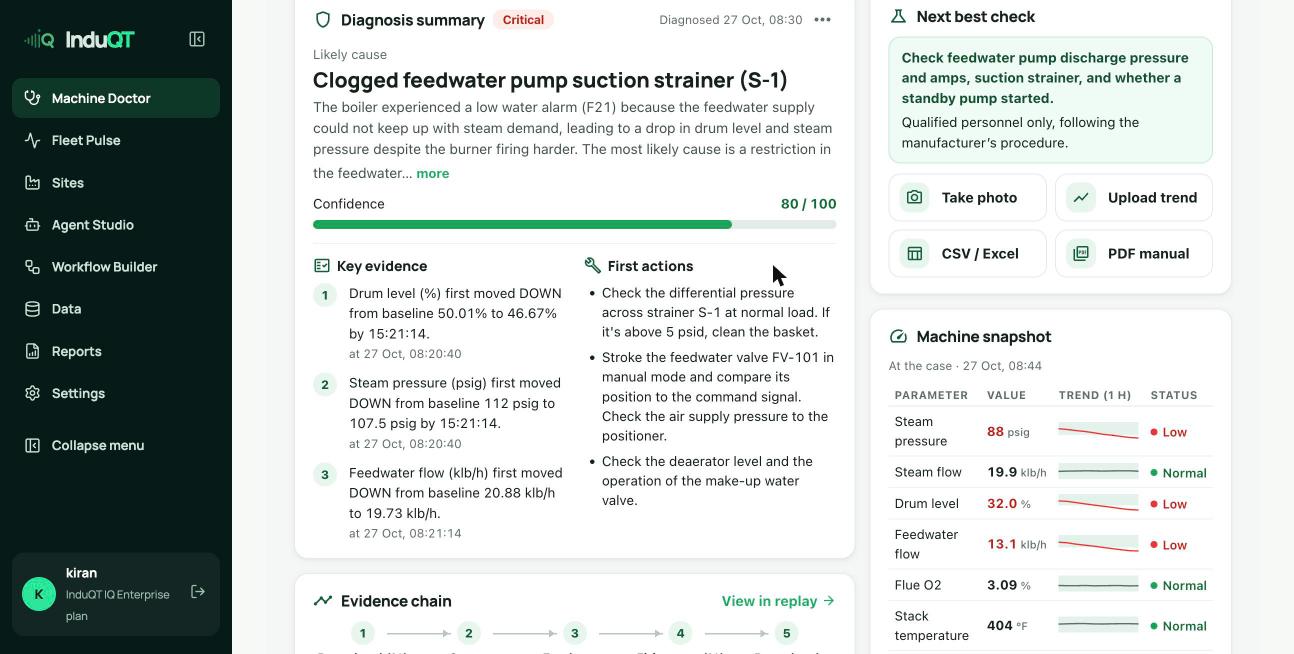Click the Critical severity badge
The height and width of the screenshot is (654, 1294).
(x=523, y=20)
